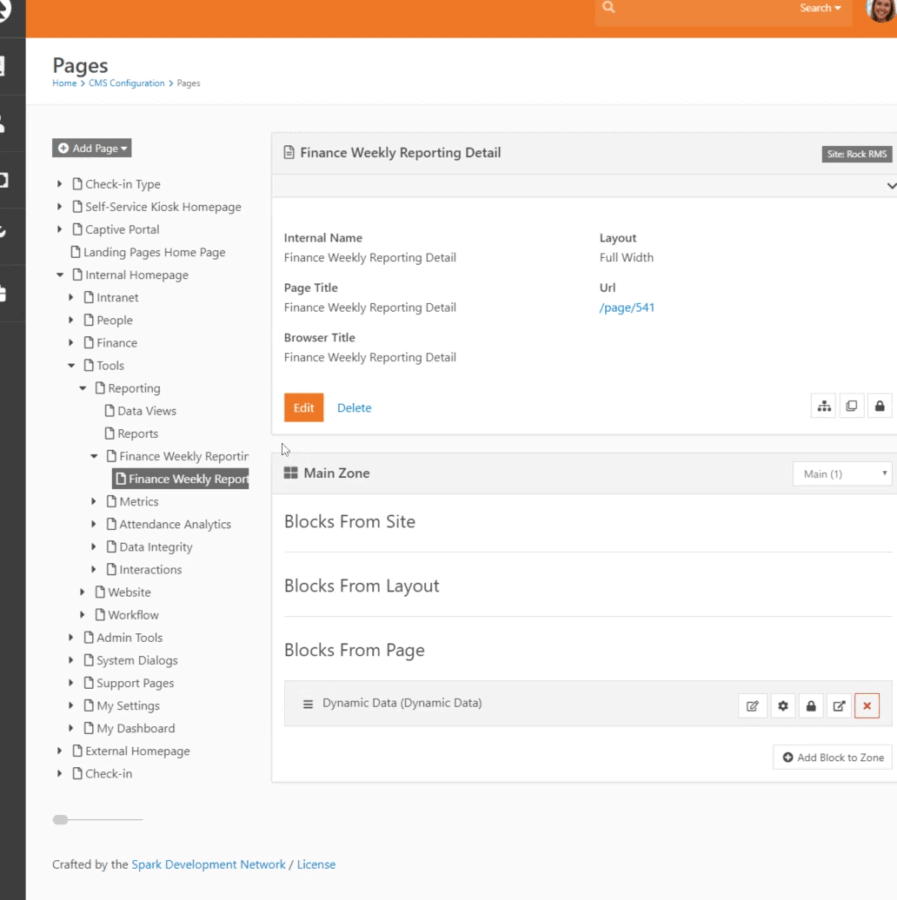
Task: Expand the Metrics tree node
Action: coord(94,502)
